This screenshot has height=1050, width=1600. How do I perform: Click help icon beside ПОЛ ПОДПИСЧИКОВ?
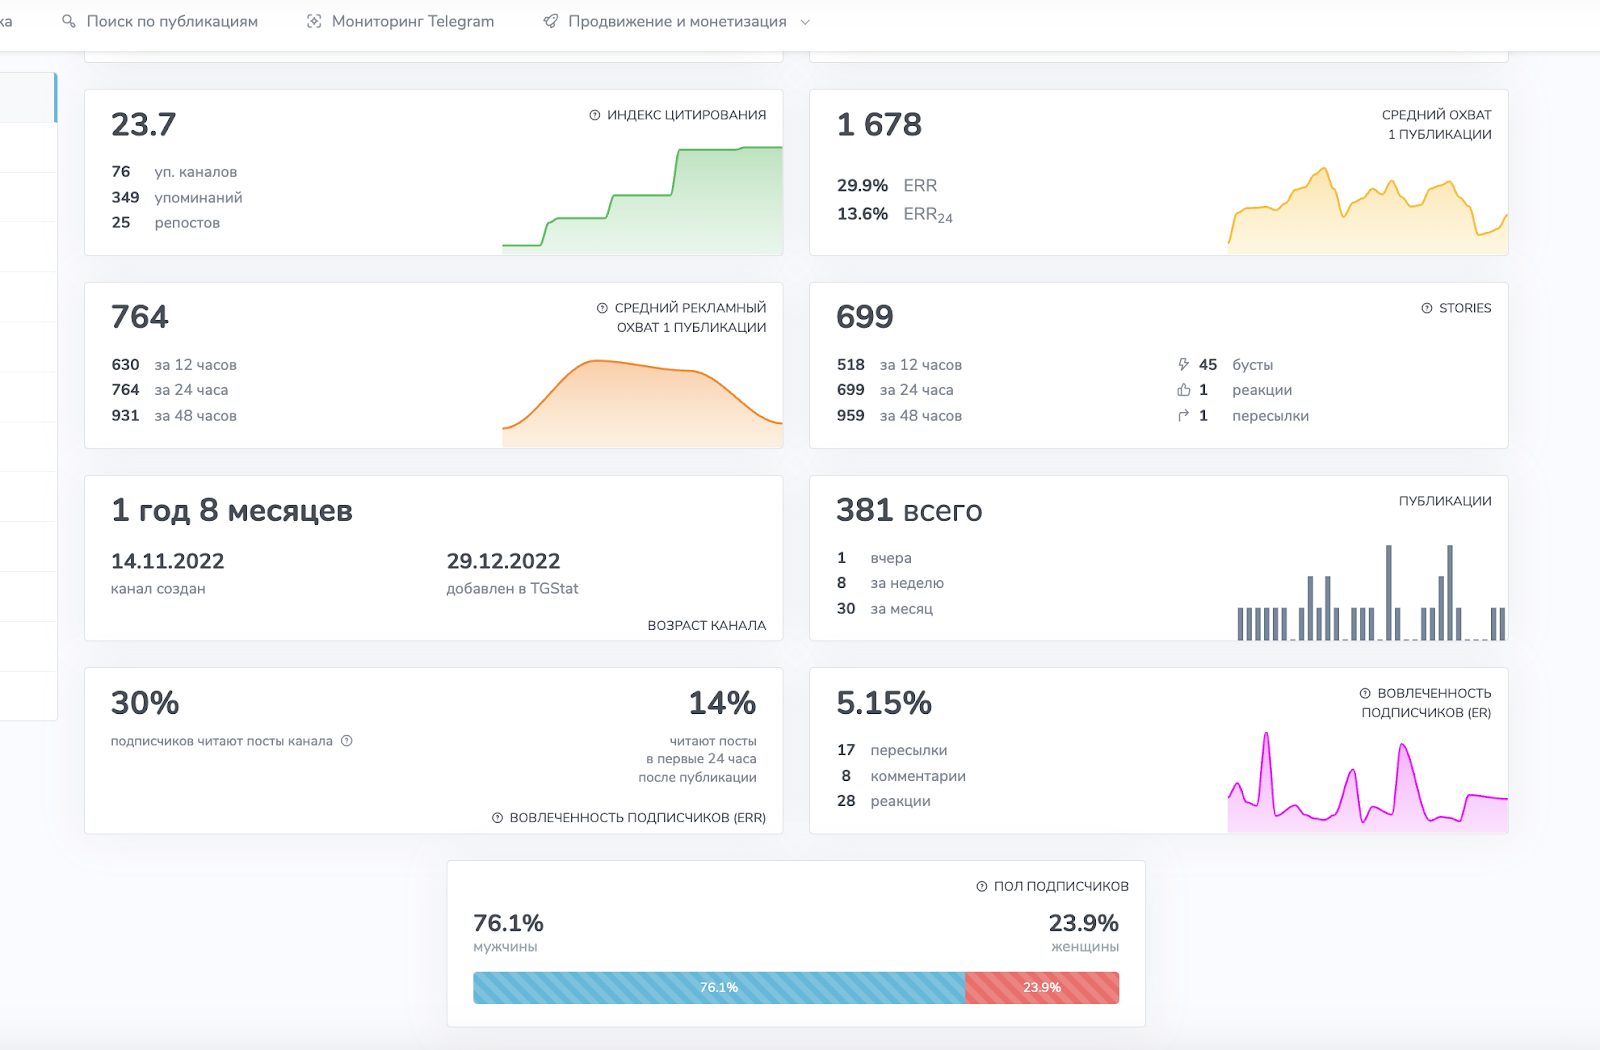tap(982, 886)
